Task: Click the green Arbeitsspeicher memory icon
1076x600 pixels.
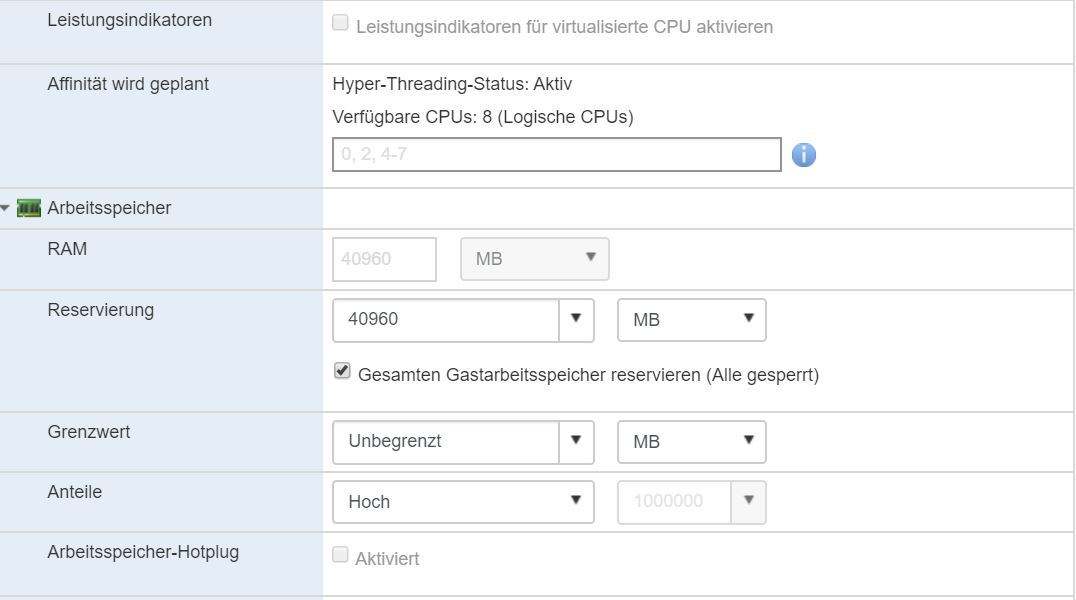Action: tap(29, 209)
